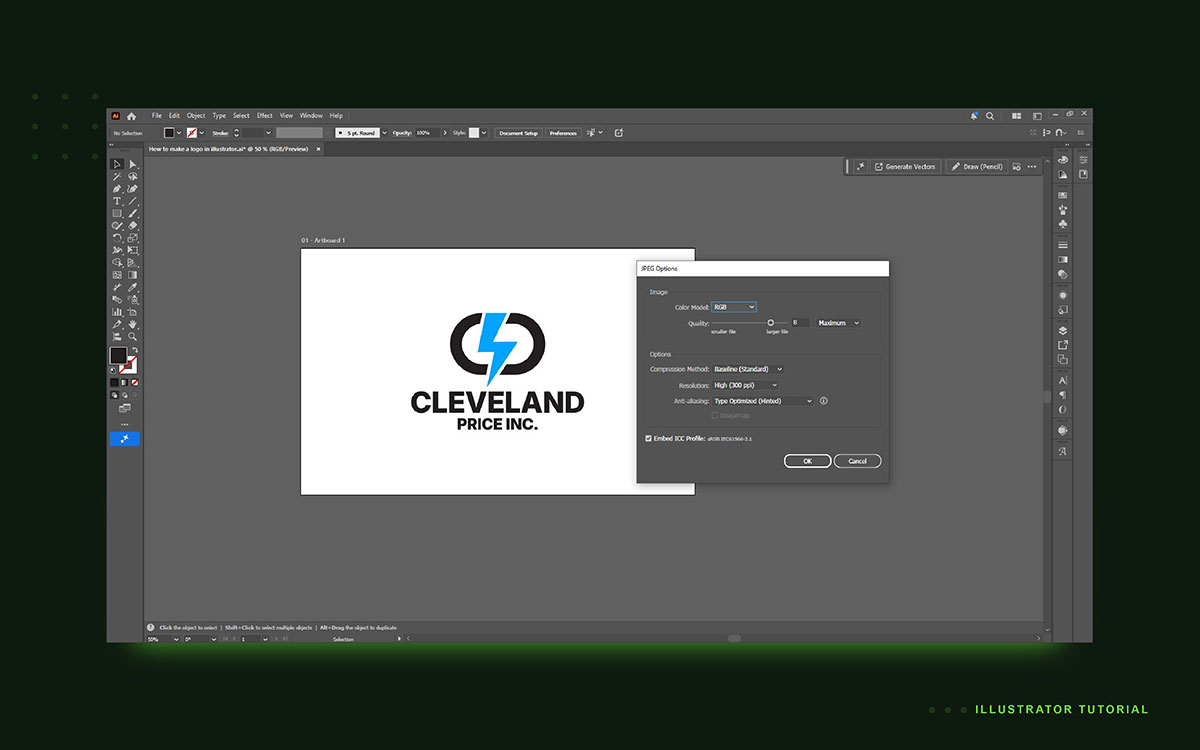Select the Artboard tool

(x=132, y=312)
